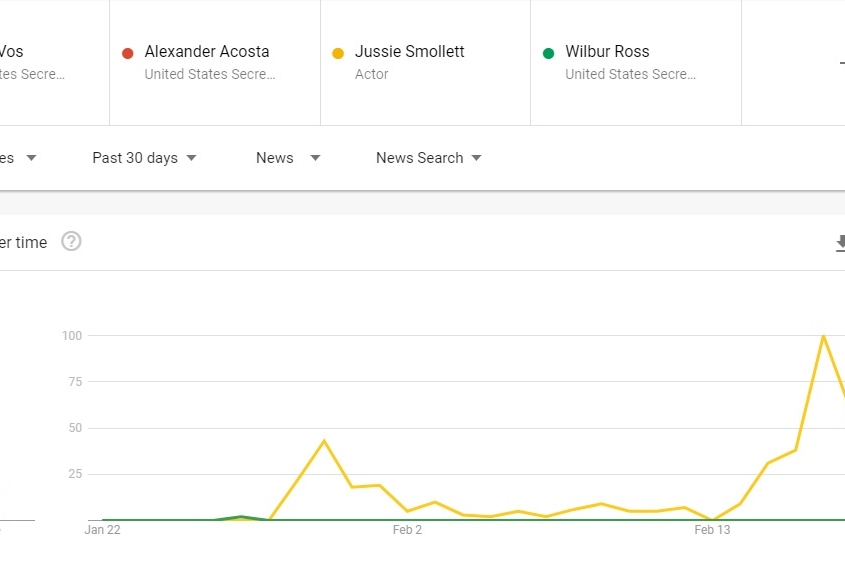Click the help question mark icon
The height and width of the screenshot is (561, 845).
click(x=71, y=241)
